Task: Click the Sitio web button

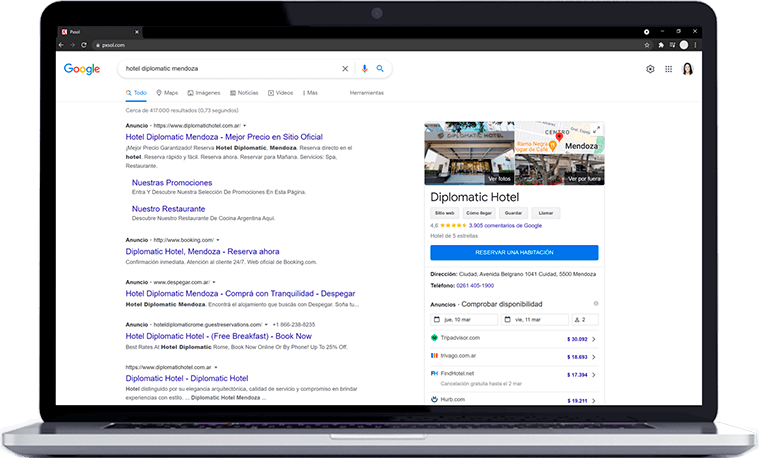Action: click(444, 213)
